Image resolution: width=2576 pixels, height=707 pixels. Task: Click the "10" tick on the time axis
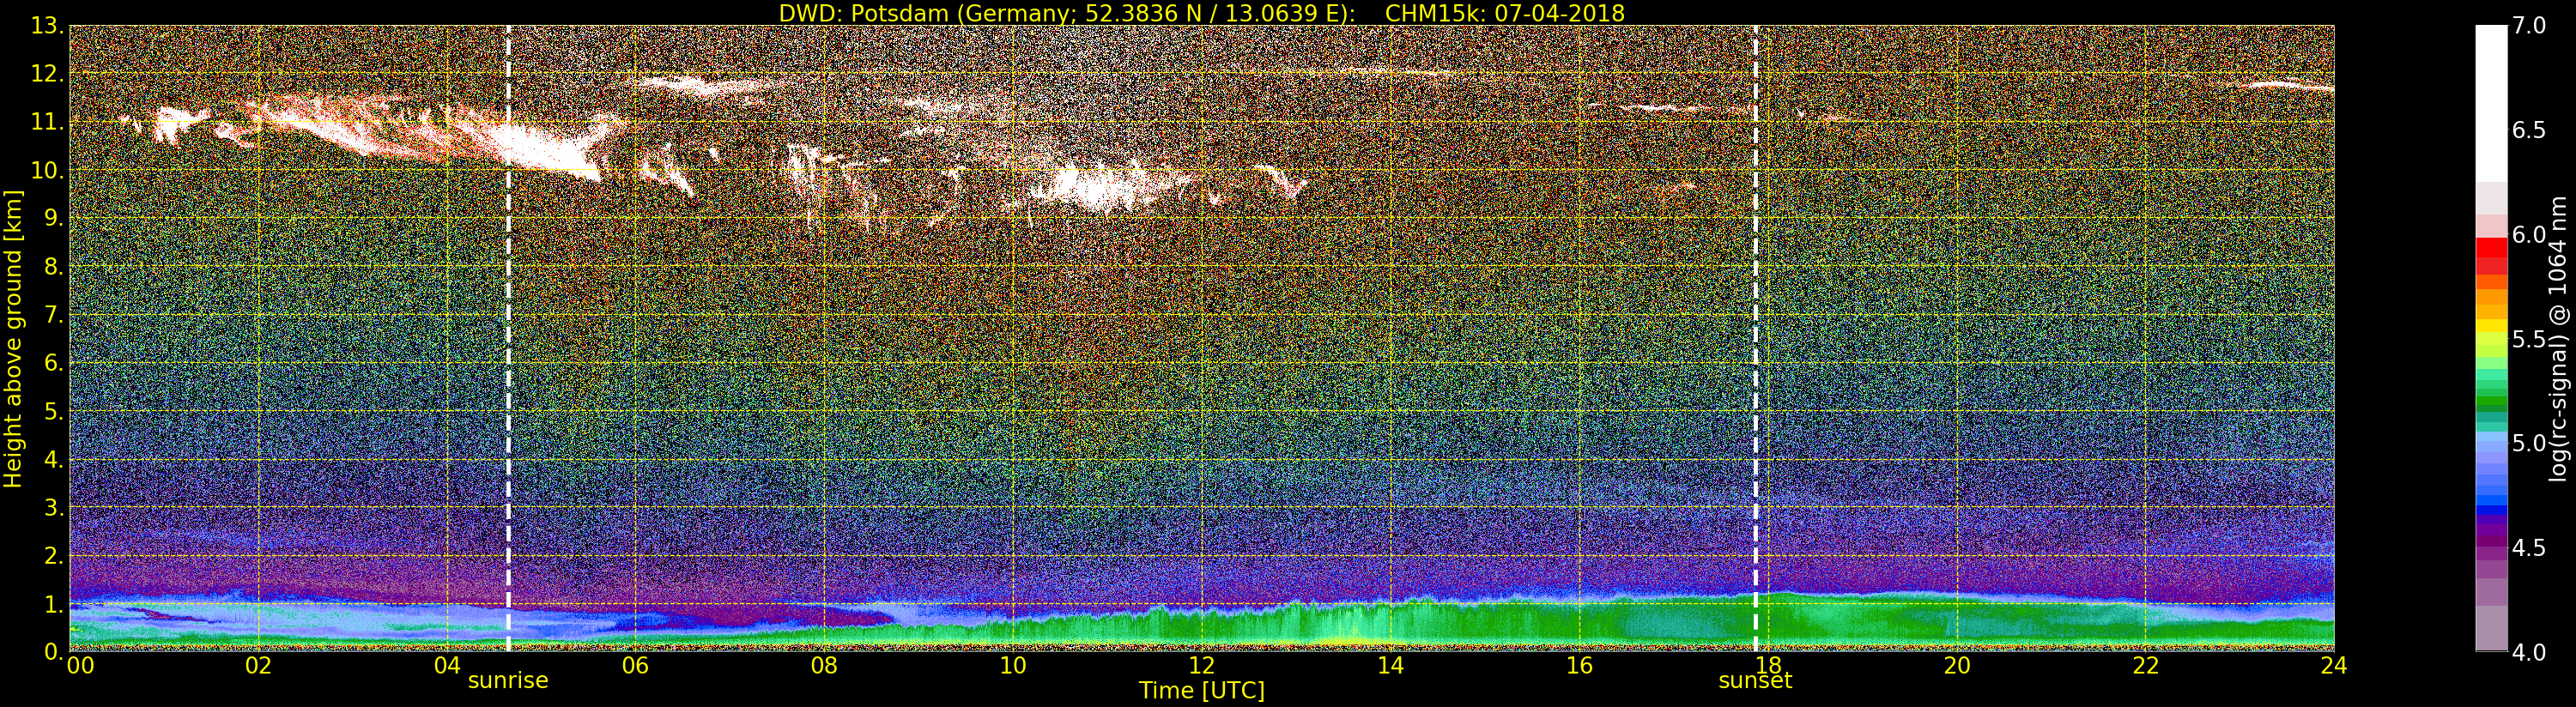pos(1013,666)
